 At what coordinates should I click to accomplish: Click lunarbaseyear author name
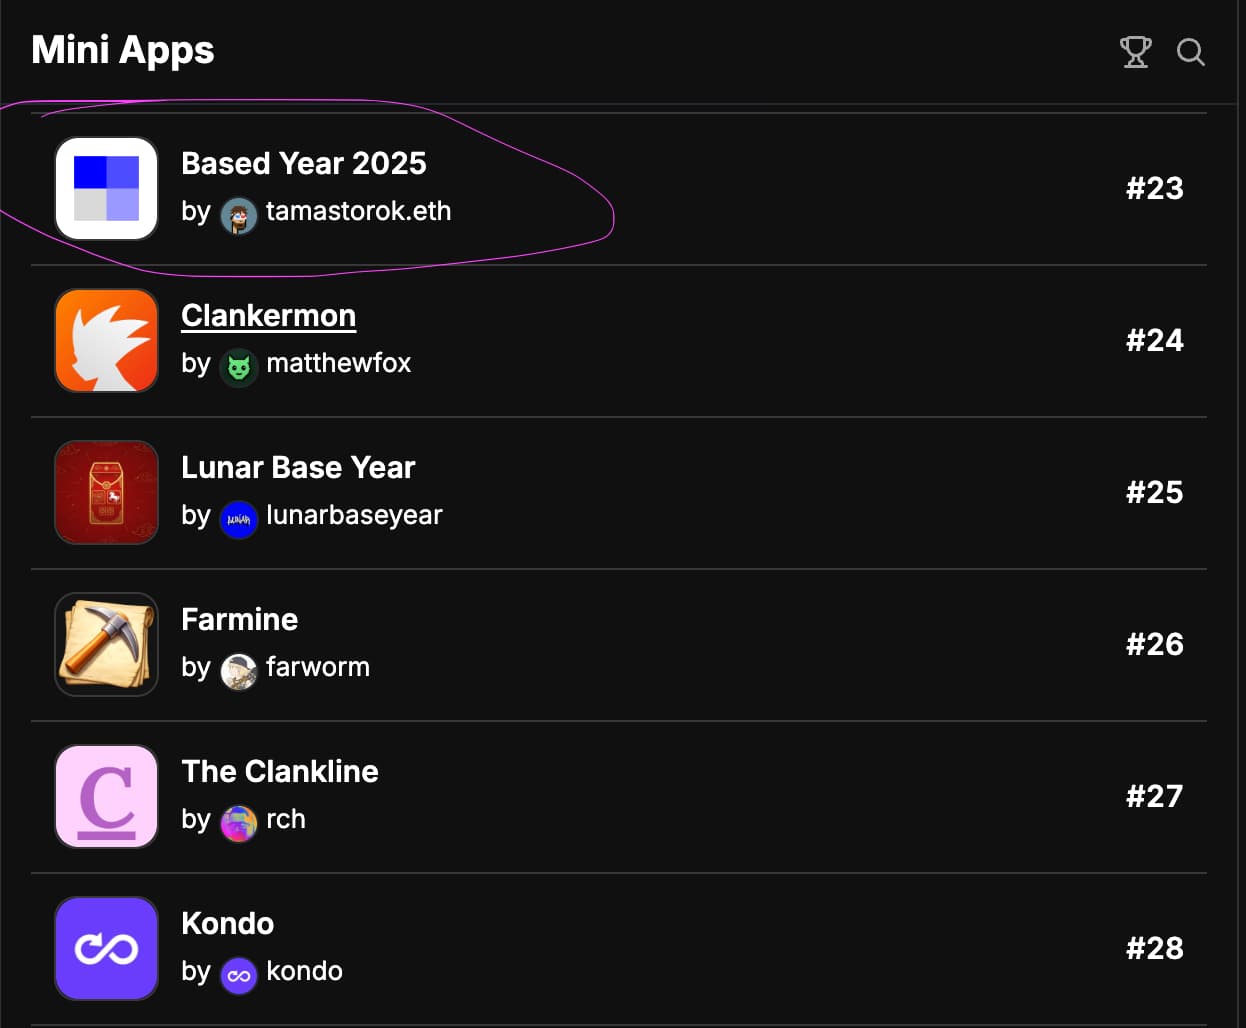[354, 516]
